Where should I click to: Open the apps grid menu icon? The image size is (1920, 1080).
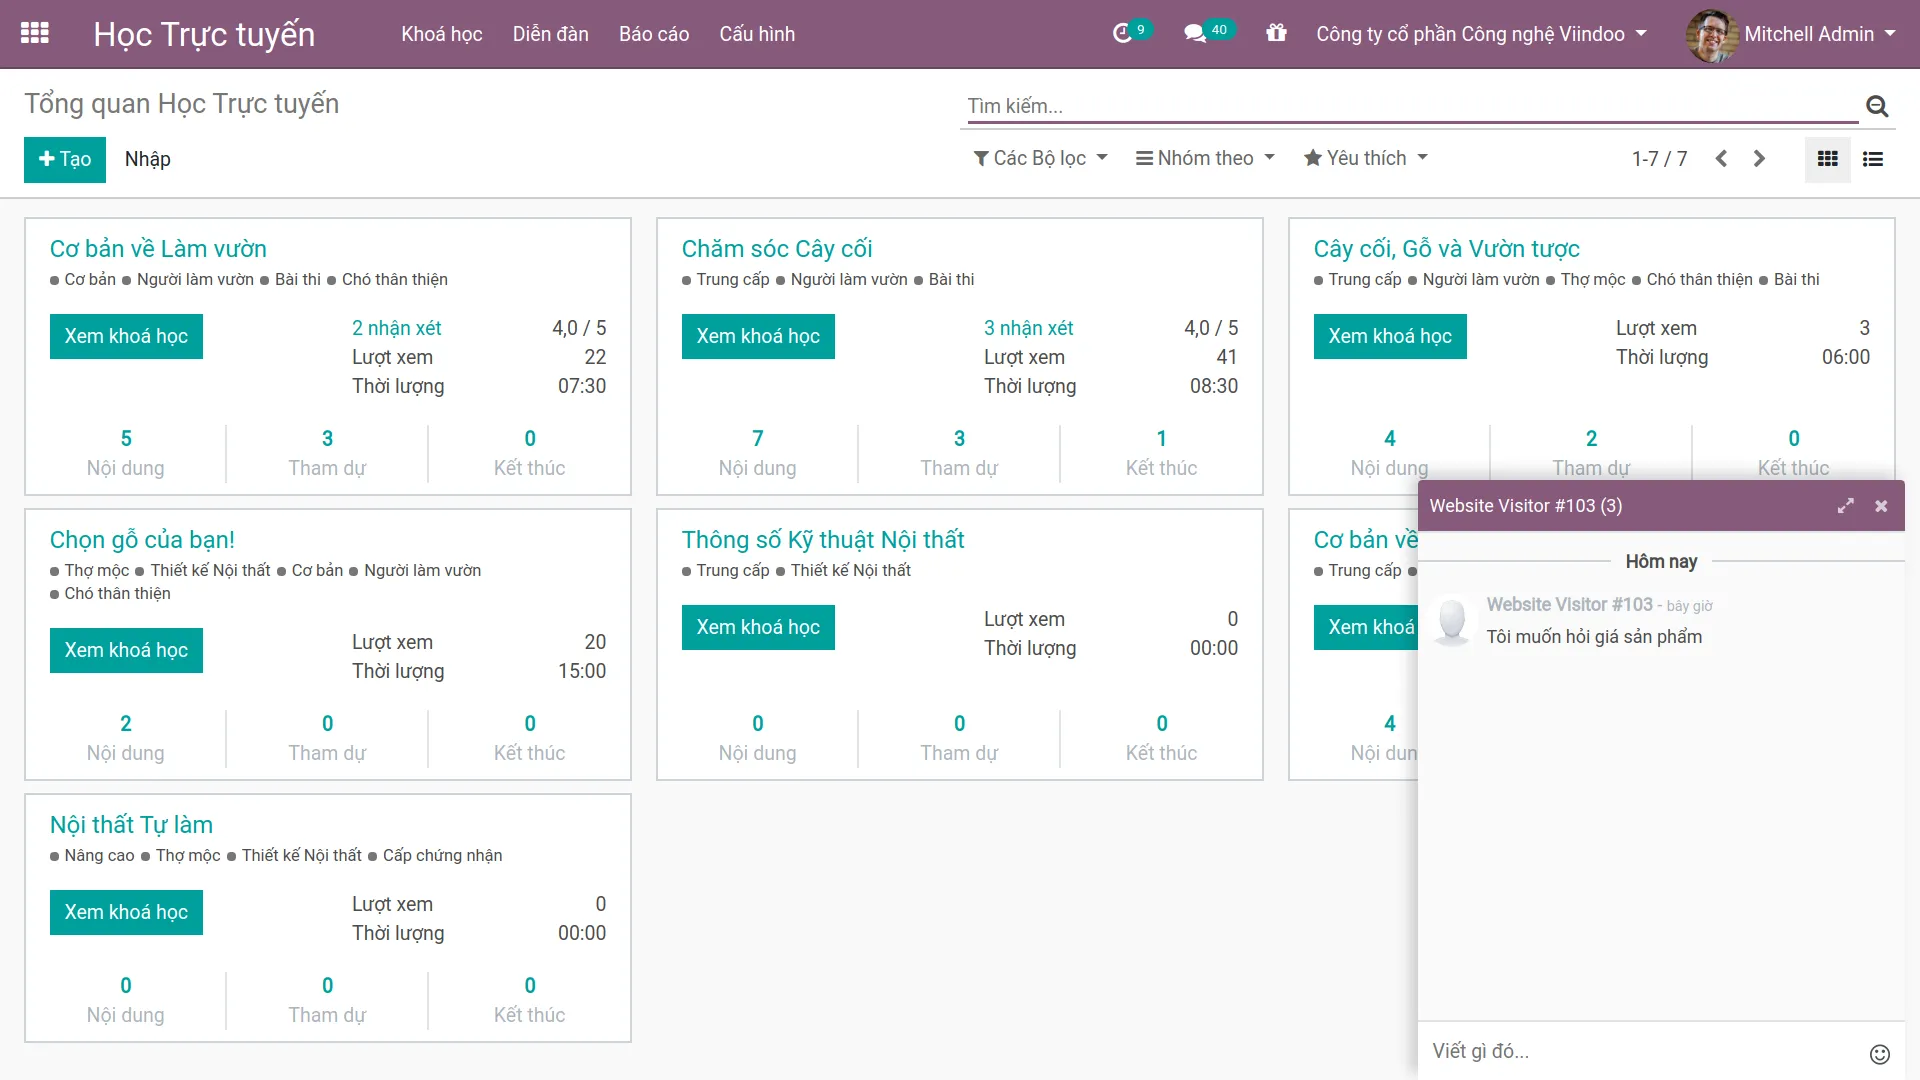coord(35,33)
